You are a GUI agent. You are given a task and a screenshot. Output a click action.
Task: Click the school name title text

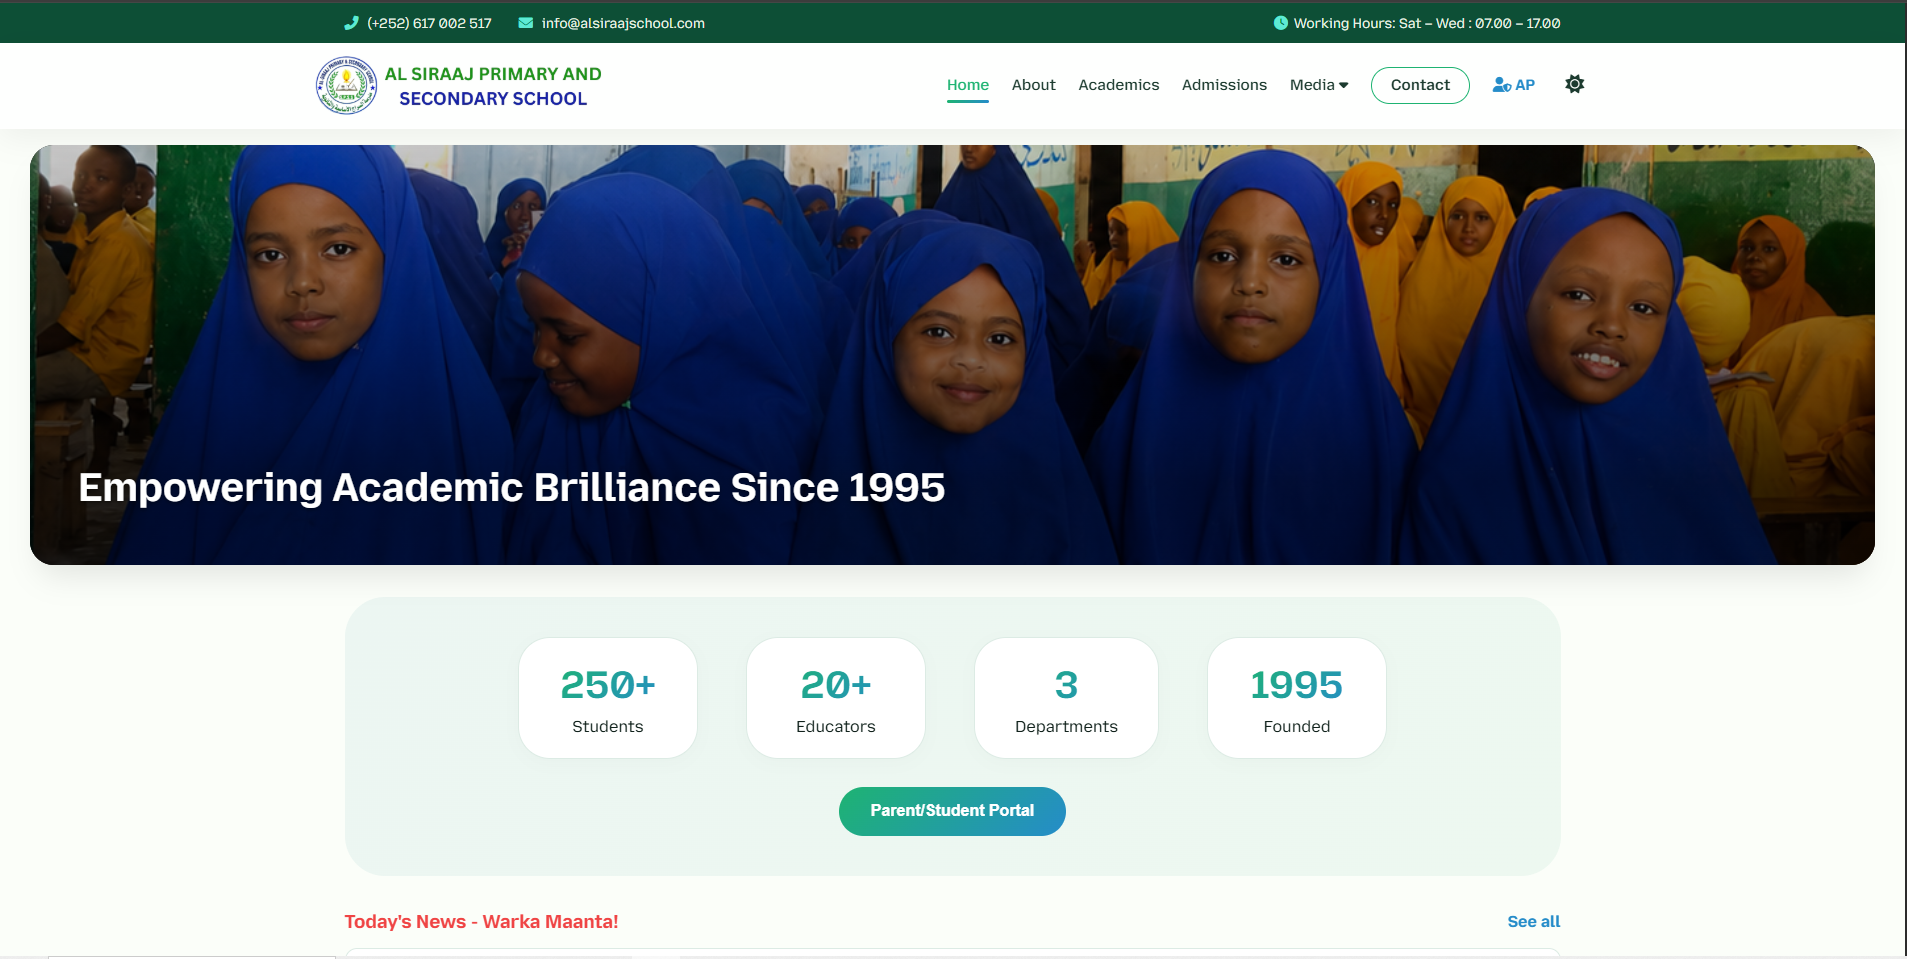pyautogui.click(x=493, y=86)
